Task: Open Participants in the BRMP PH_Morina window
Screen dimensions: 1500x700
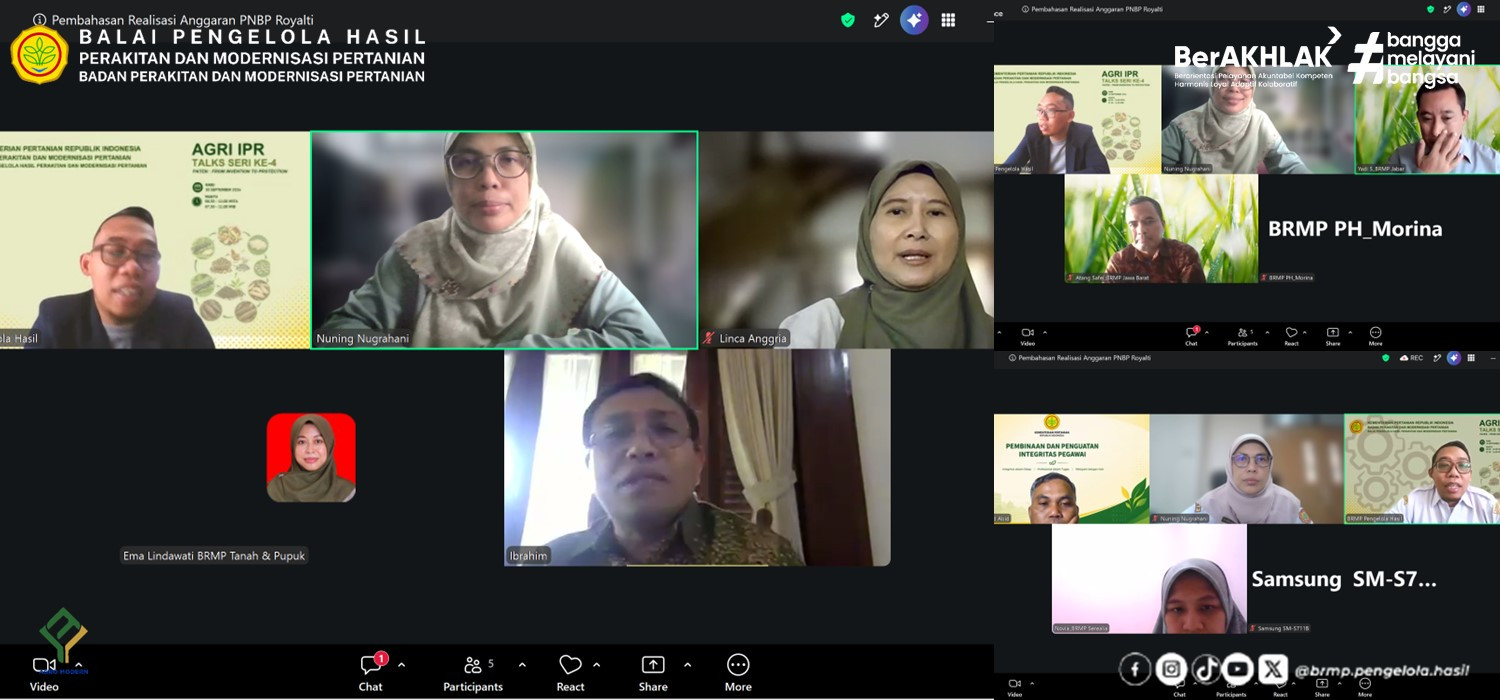Action: coord(1243,336)
